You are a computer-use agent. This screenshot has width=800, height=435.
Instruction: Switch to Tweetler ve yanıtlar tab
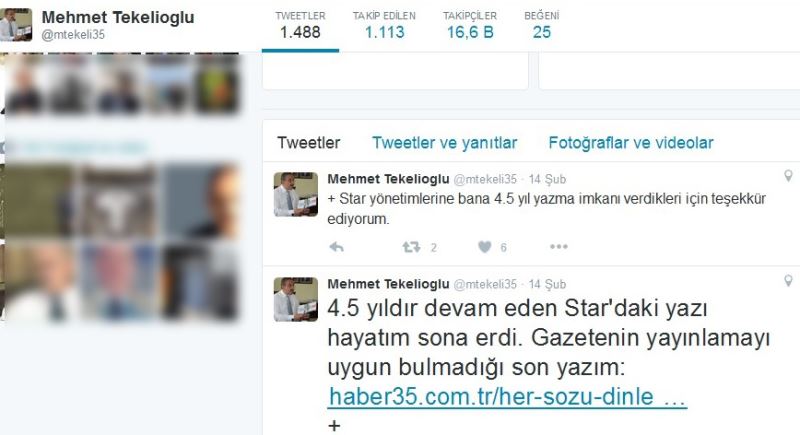click(444, 143)
